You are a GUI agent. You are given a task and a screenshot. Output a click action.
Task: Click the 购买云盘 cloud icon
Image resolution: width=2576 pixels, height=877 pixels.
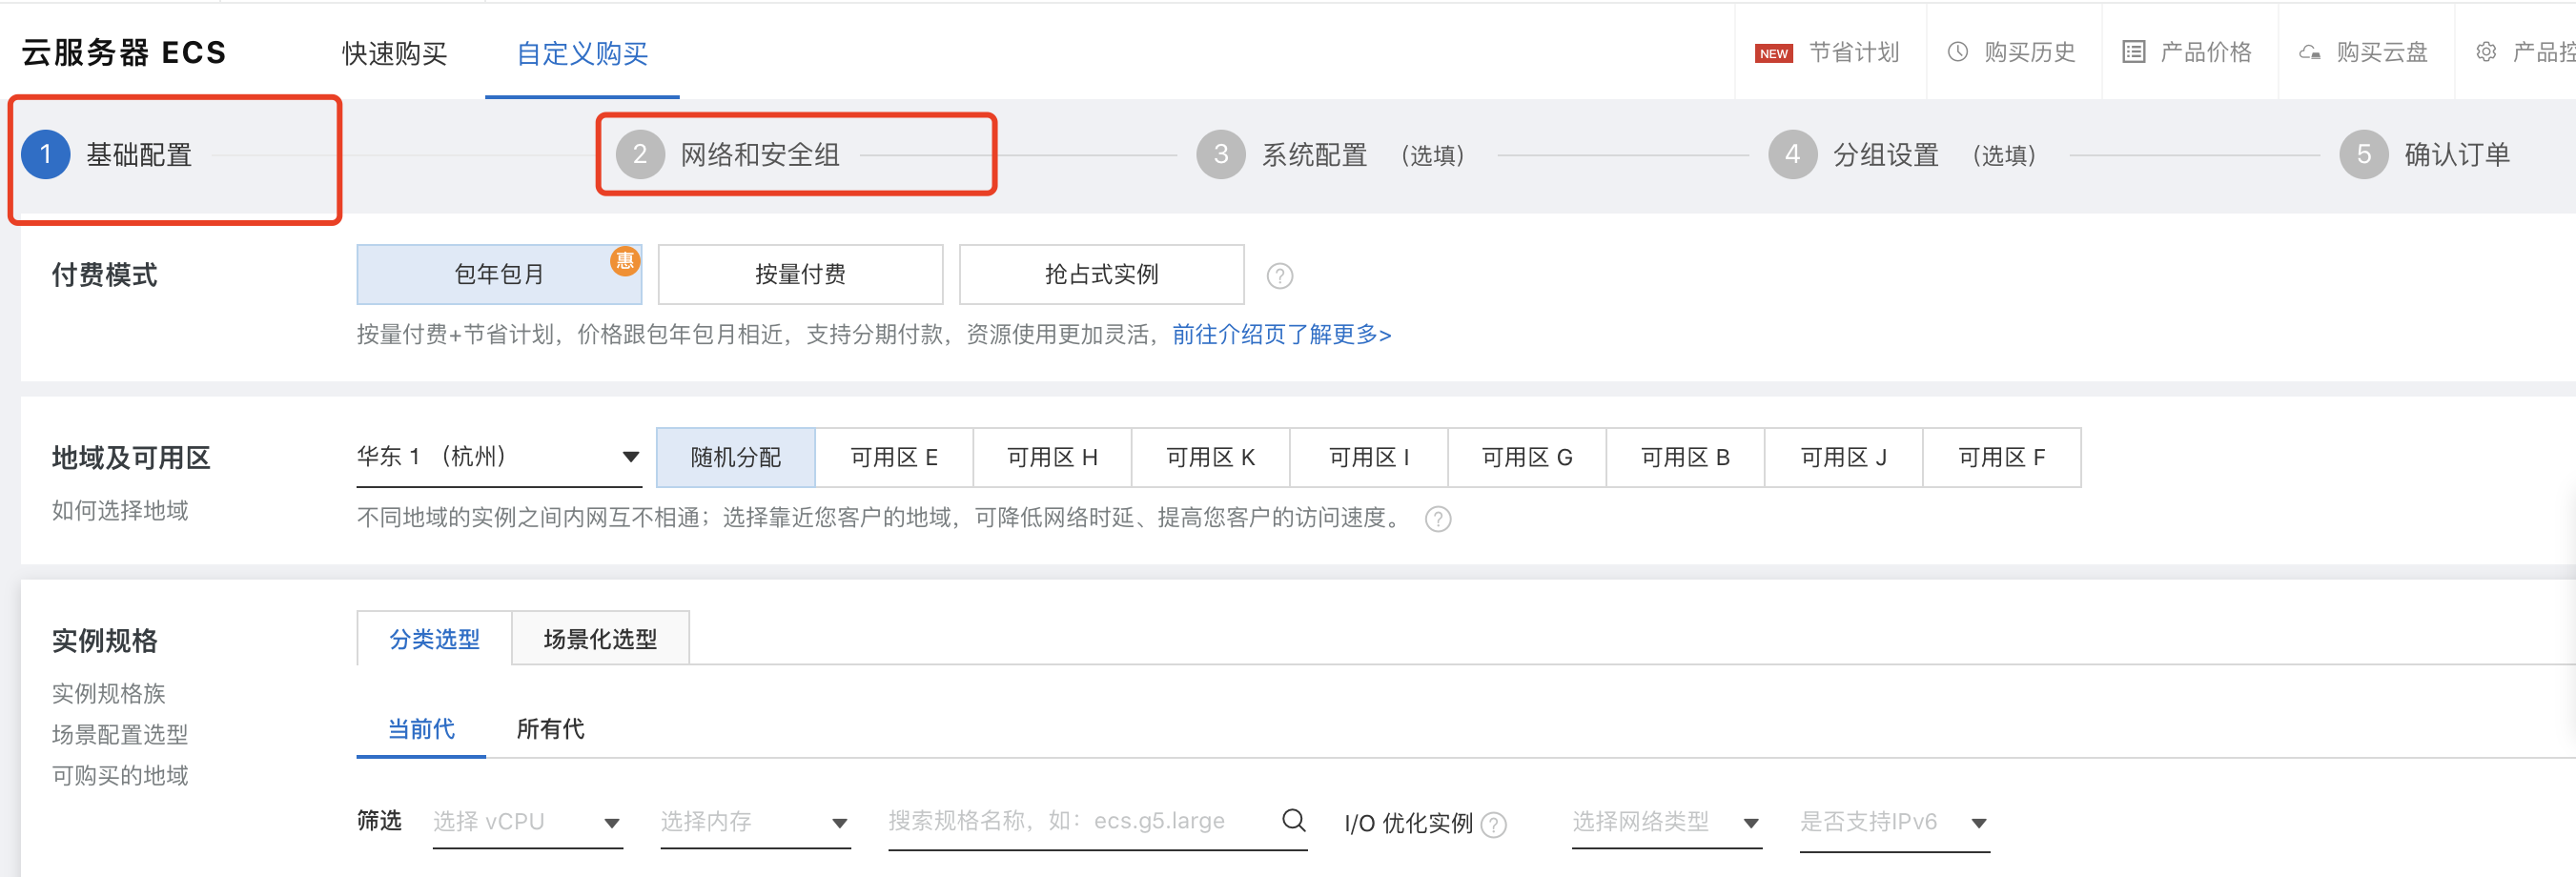[2309, 52]
